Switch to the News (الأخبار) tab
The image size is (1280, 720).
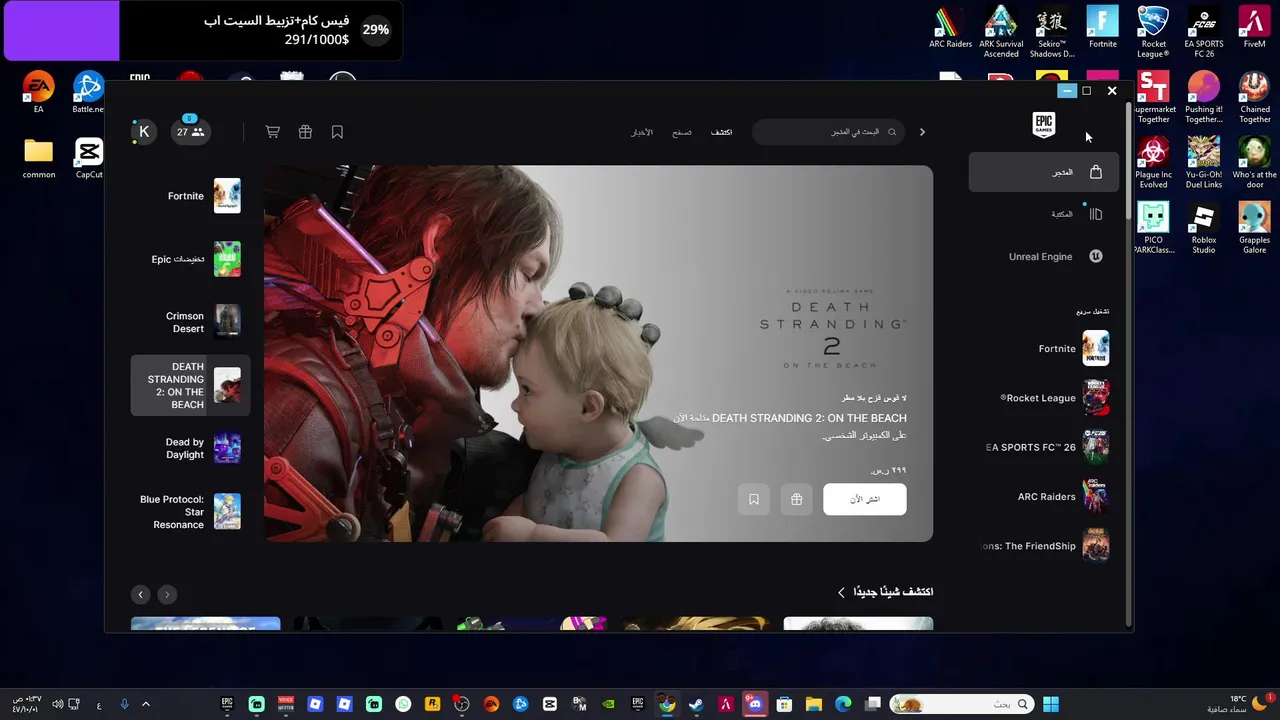coord(641,132)
